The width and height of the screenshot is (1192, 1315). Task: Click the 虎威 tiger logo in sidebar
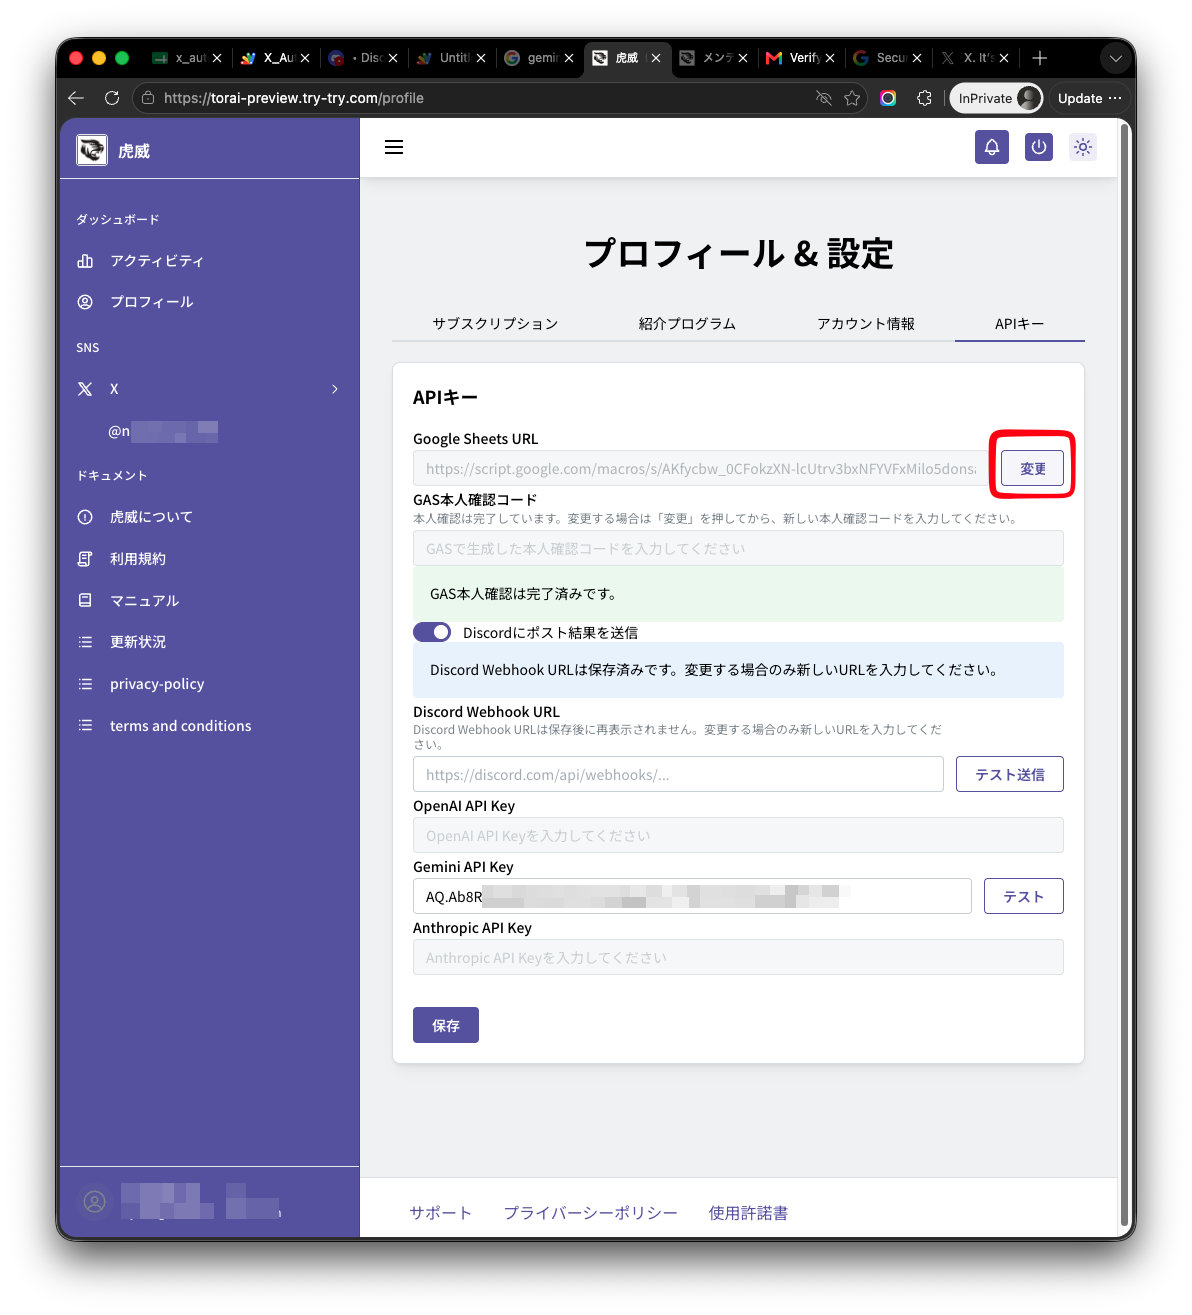click(x=92, y=150)
